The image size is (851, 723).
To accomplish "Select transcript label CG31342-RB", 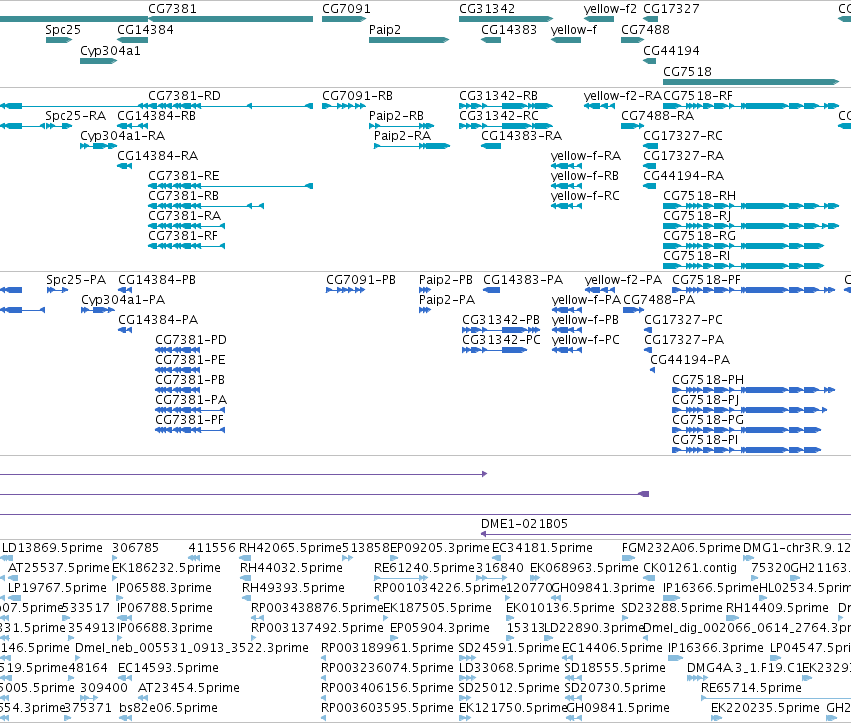I will [x=498, y=96].
